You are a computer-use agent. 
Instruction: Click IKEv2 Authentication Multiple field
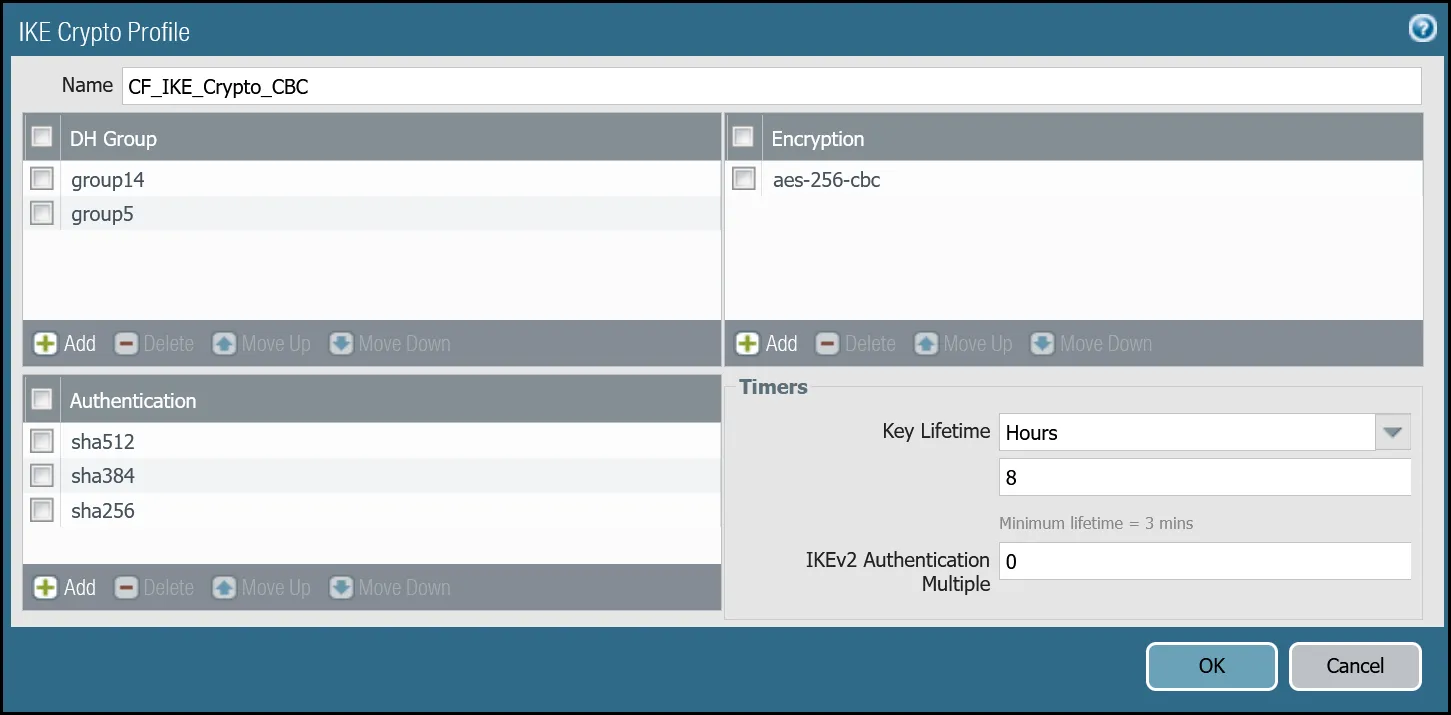[1204, 561]
